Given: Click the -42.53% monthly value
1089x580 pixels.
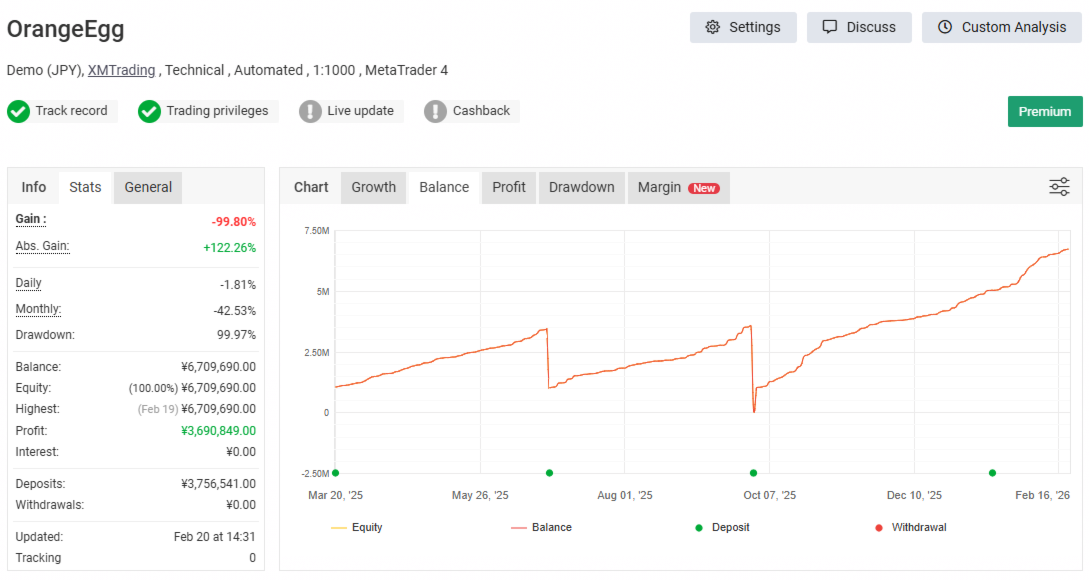Looking at the screenshot, I should pyautogui.click(x=235, y=310).
